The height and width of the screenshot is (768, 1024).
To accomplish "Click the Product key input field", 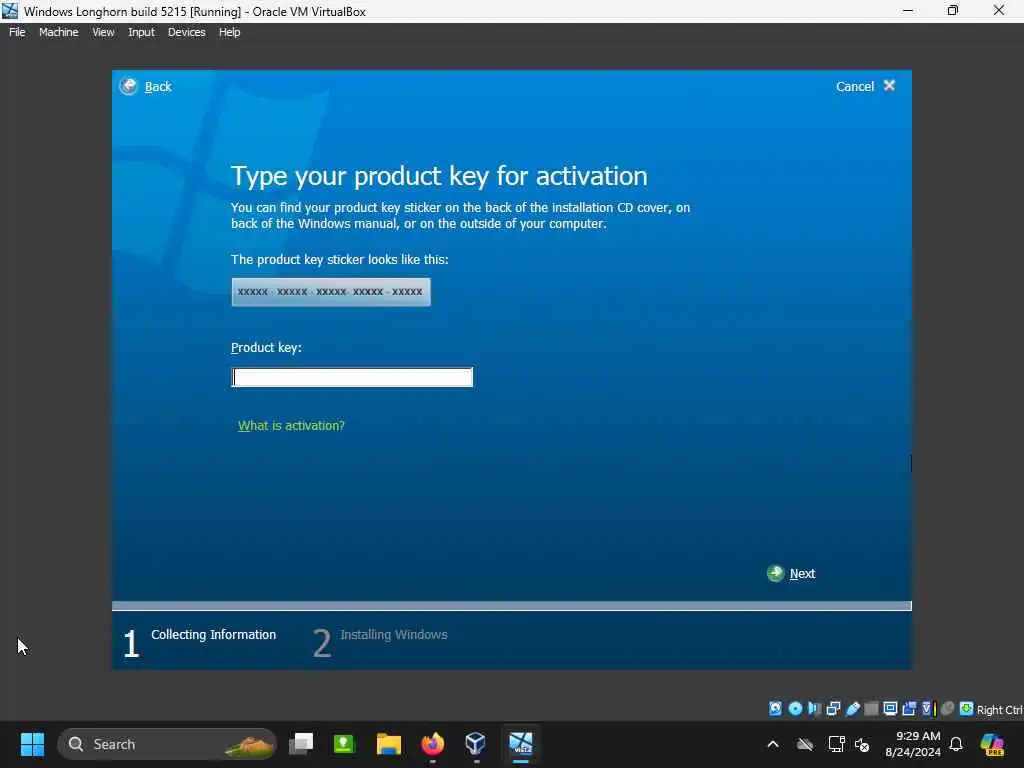I will tap(352, 377).
